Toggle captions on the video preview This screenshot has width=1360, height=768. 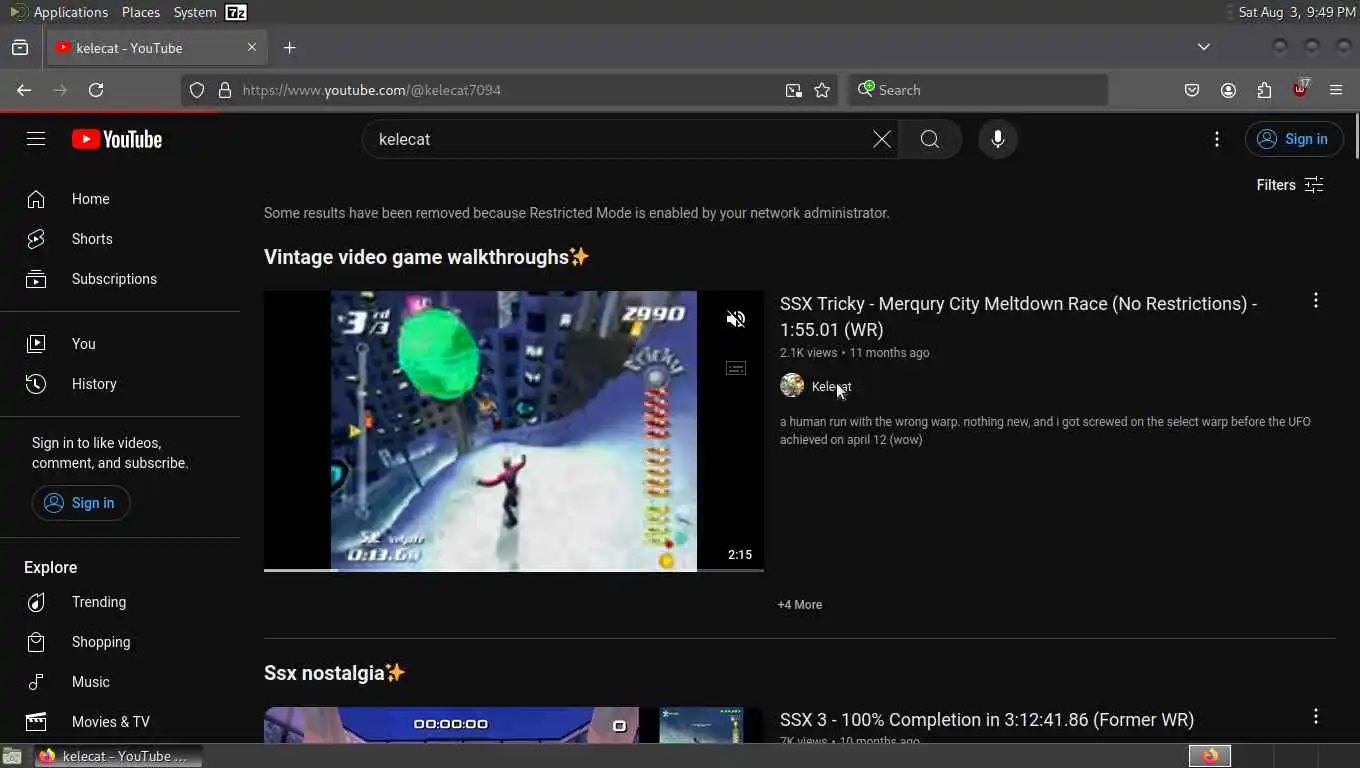(x=736, y=369)
